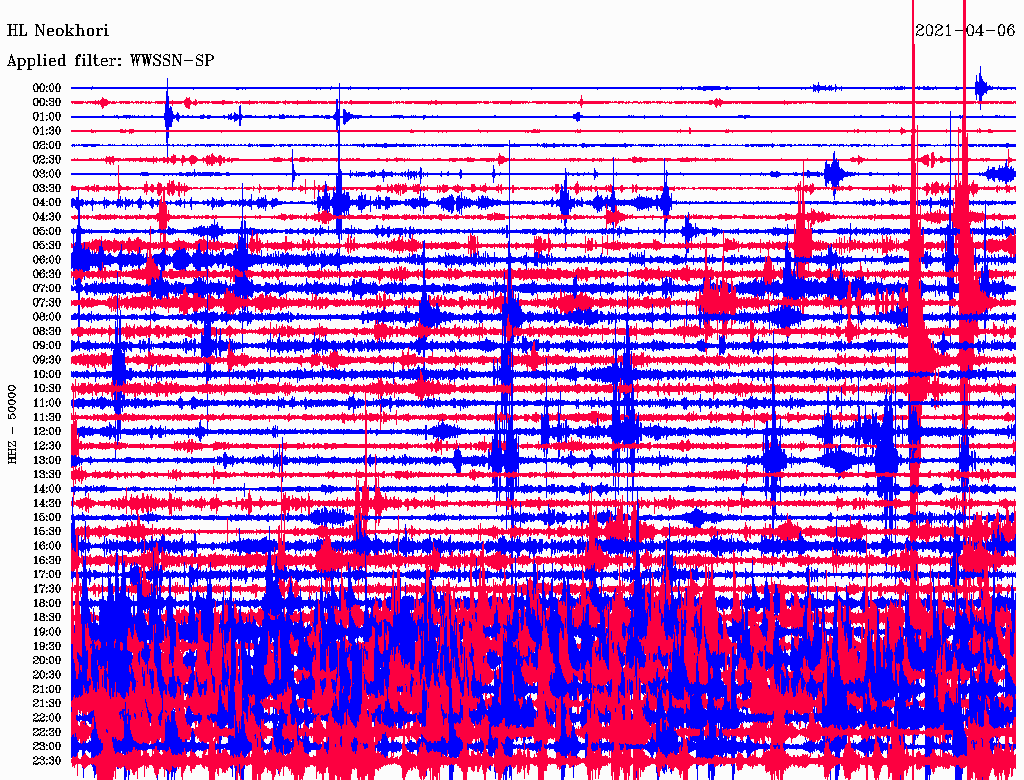
Task: Select the 16:00 time label
Action: click(47, 546)
